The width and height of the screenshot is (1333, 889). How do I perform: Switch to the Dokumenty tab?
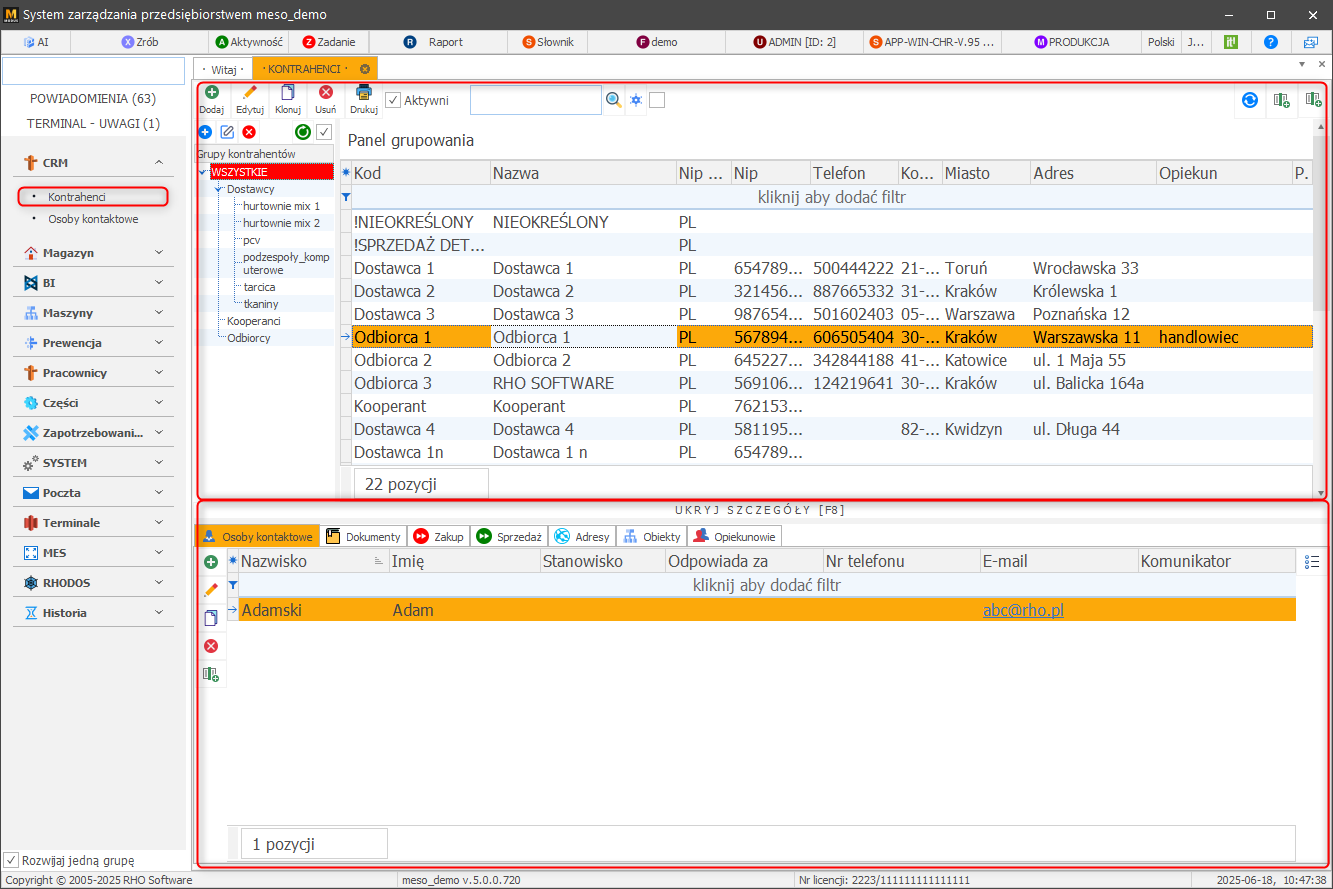(x=364, y=537)
